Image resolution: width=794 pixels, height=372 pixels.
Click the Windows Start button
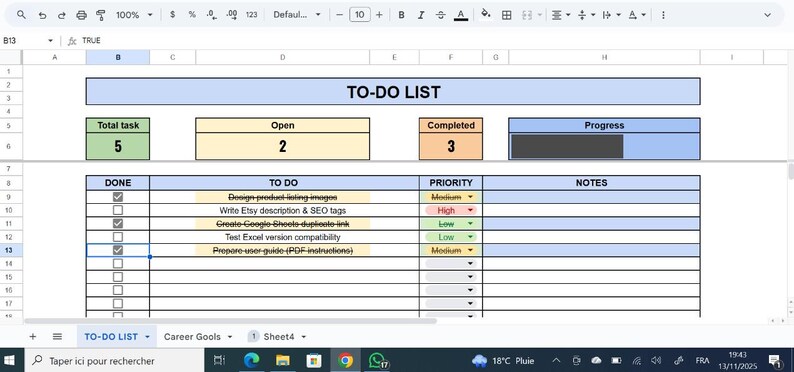(x=10, y=361)
